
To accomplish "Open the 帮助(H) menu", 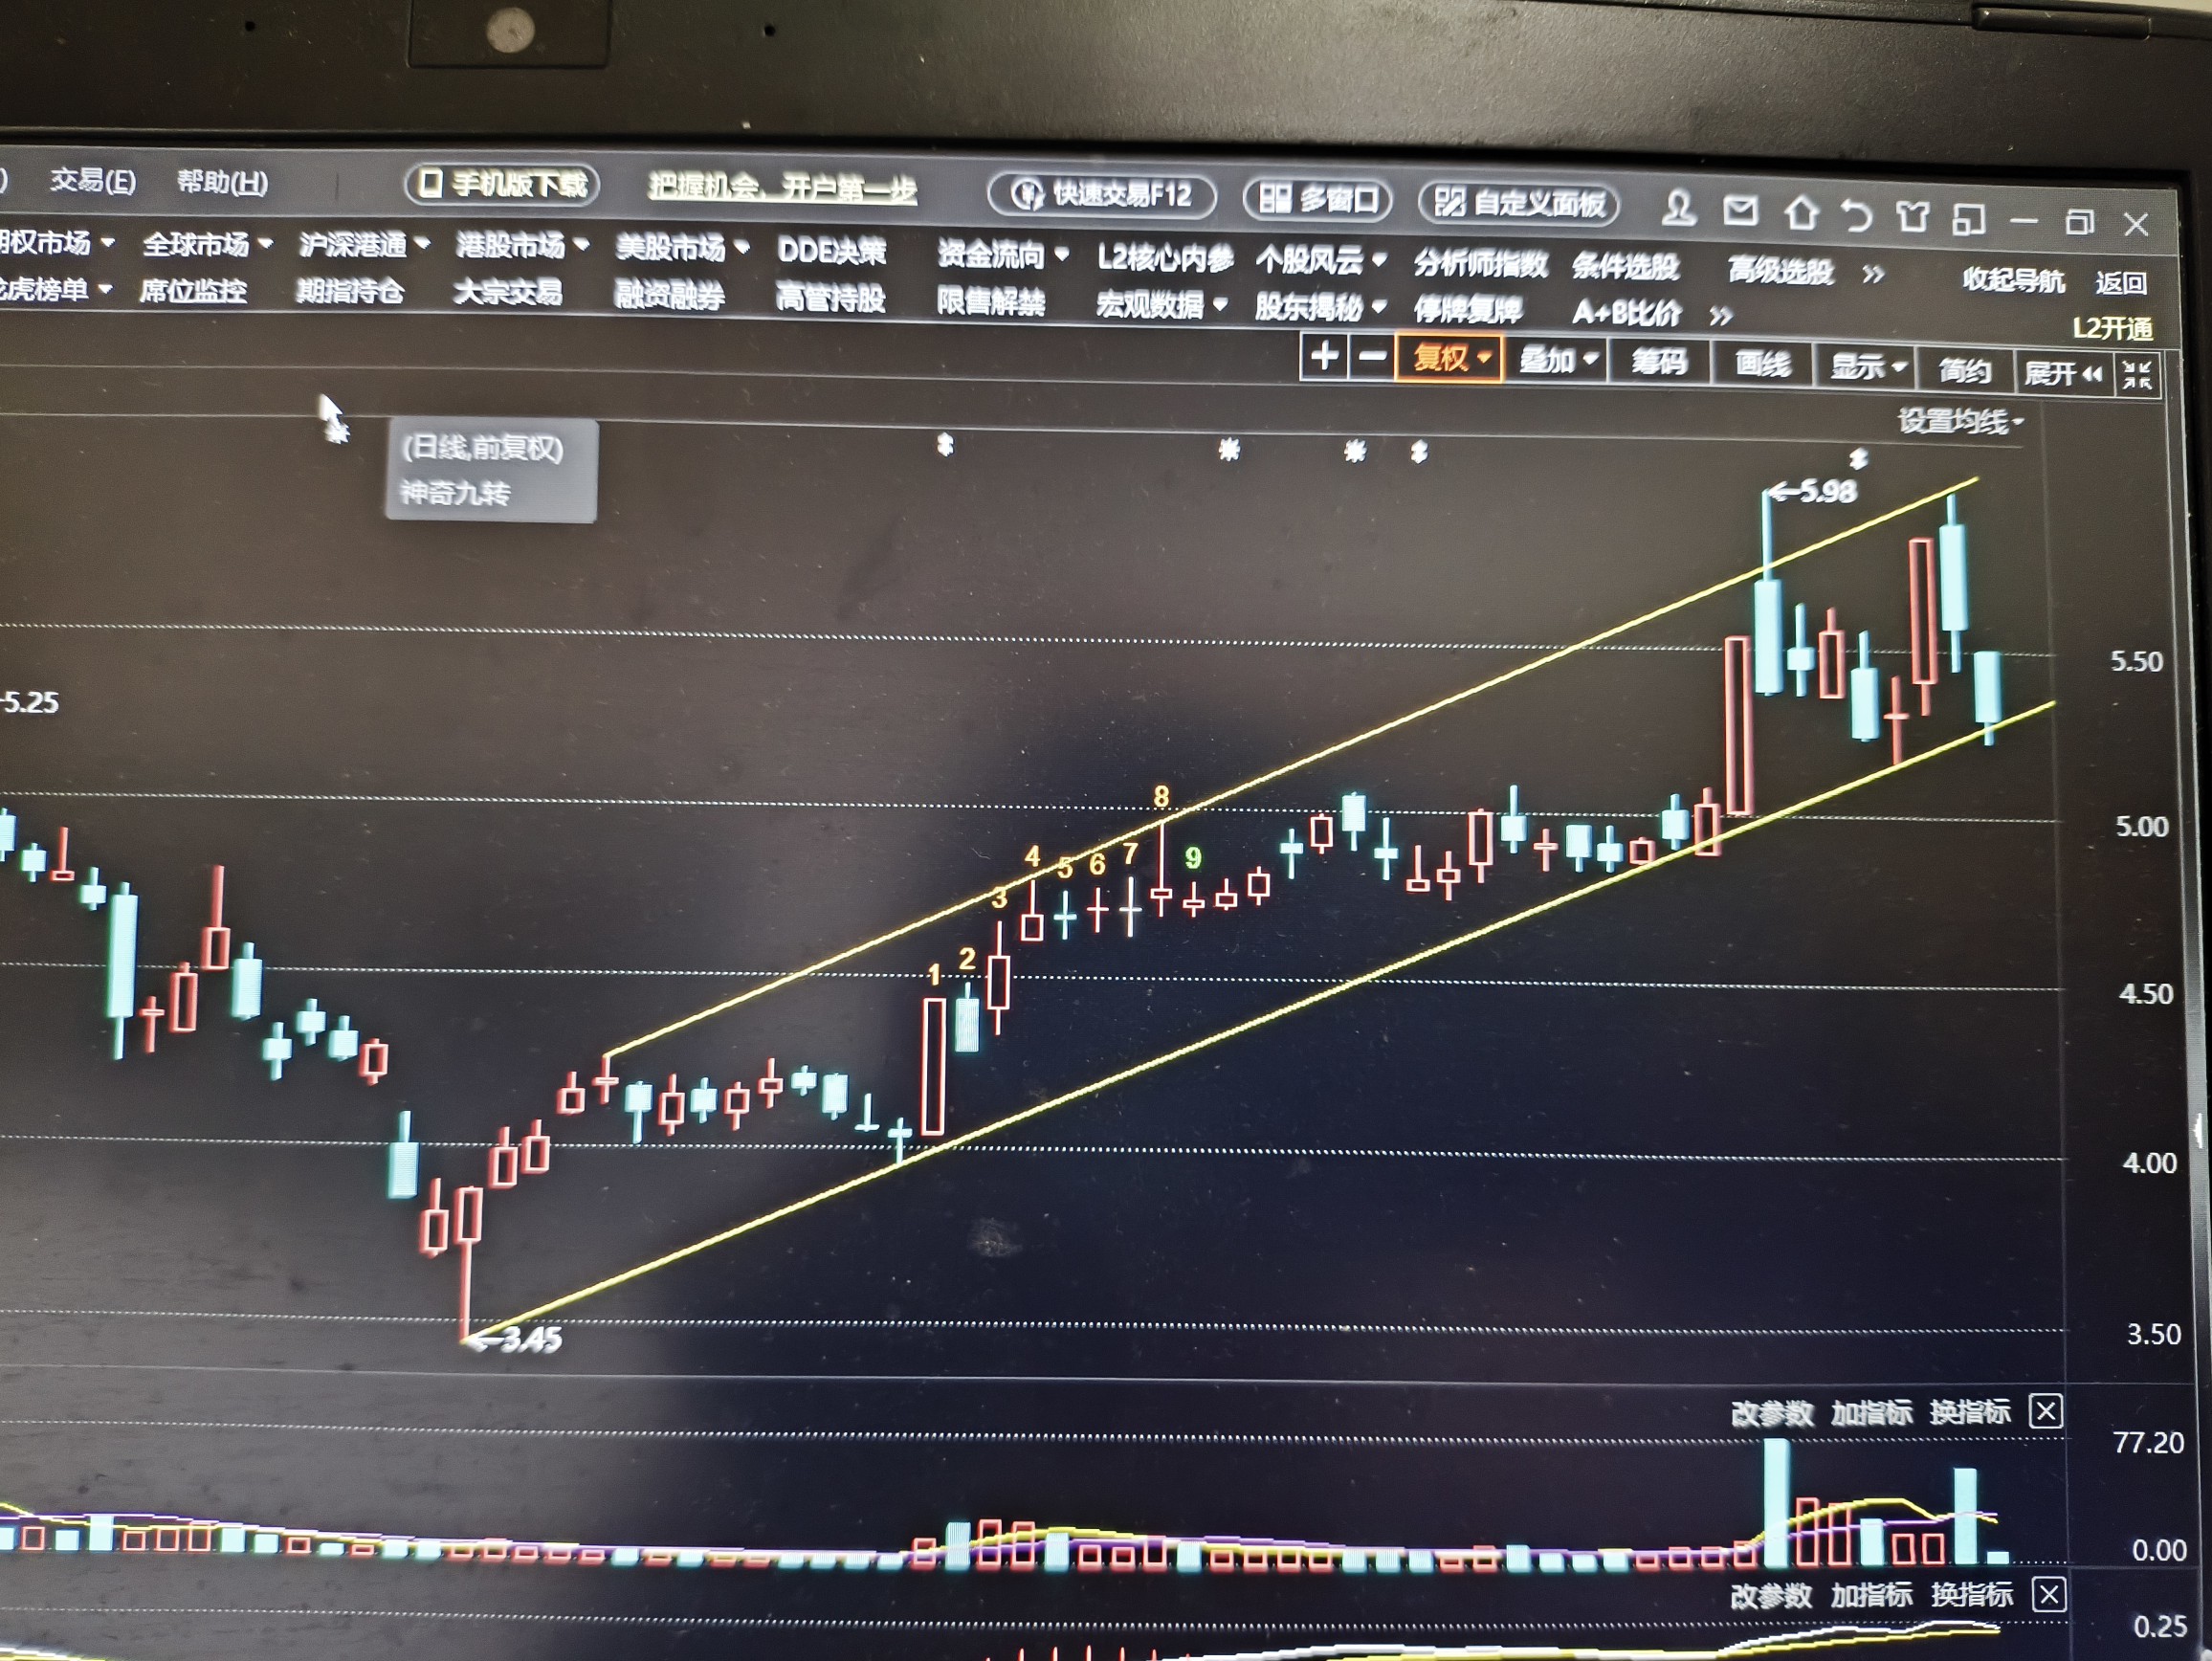I will coord(222,182).
